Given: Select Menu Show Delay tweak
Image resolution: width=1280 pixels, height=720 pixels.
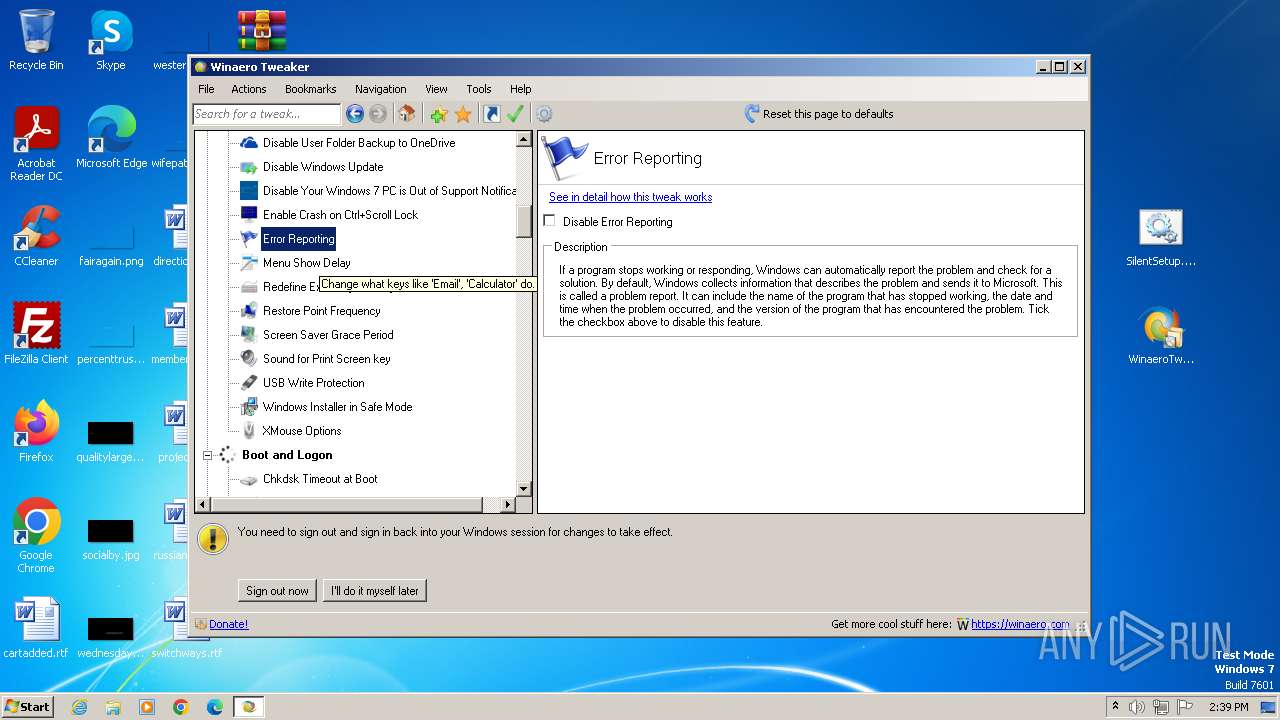Looking at the screenshot, I should coord(306,263).
